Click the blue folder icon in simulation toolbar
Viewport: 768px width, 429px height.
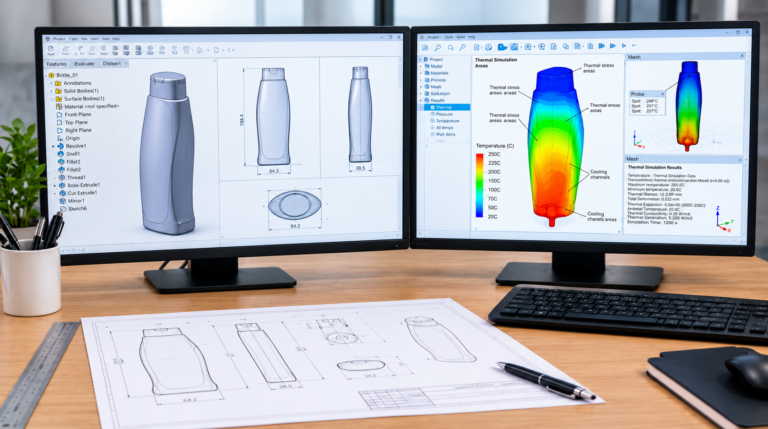[x=503, y=47]
